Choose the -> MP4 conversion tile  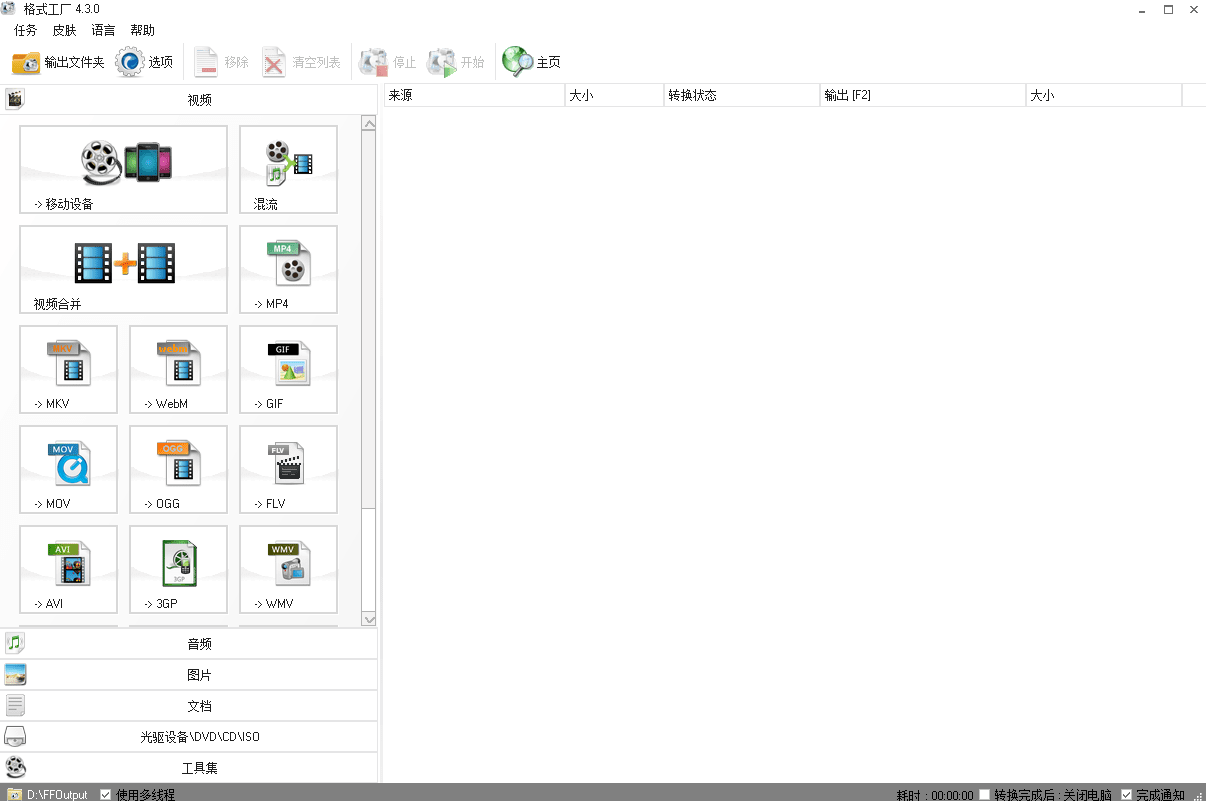point(288,269)
